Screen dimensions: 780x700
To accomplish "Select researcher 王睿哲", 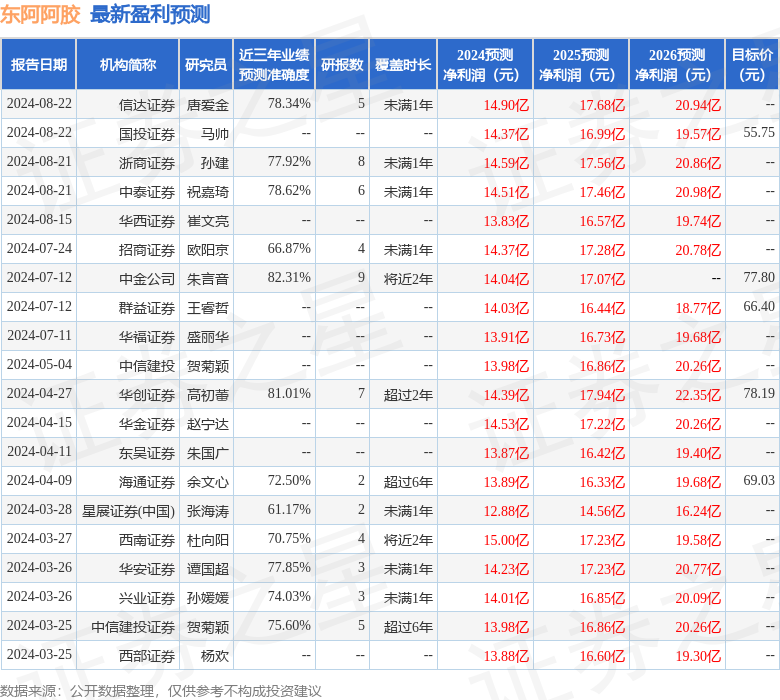I will point(208,308).
